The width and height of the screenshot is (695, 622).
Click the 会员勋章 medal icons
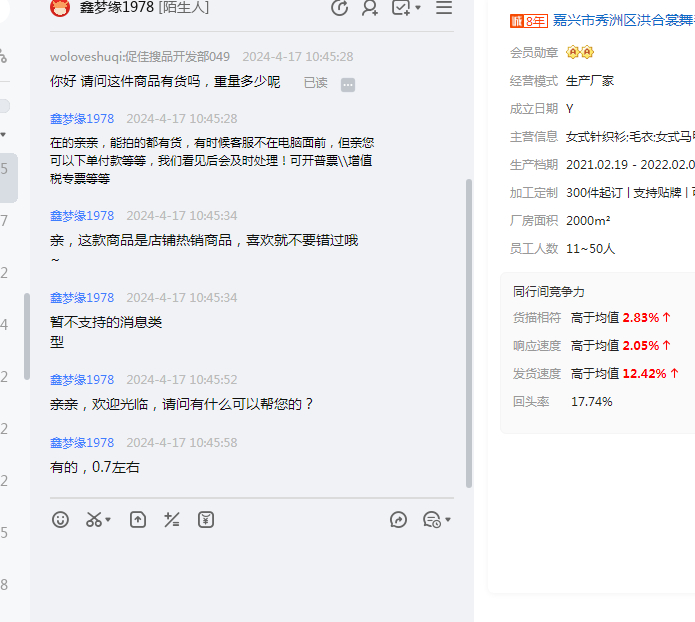coord(580,52)
